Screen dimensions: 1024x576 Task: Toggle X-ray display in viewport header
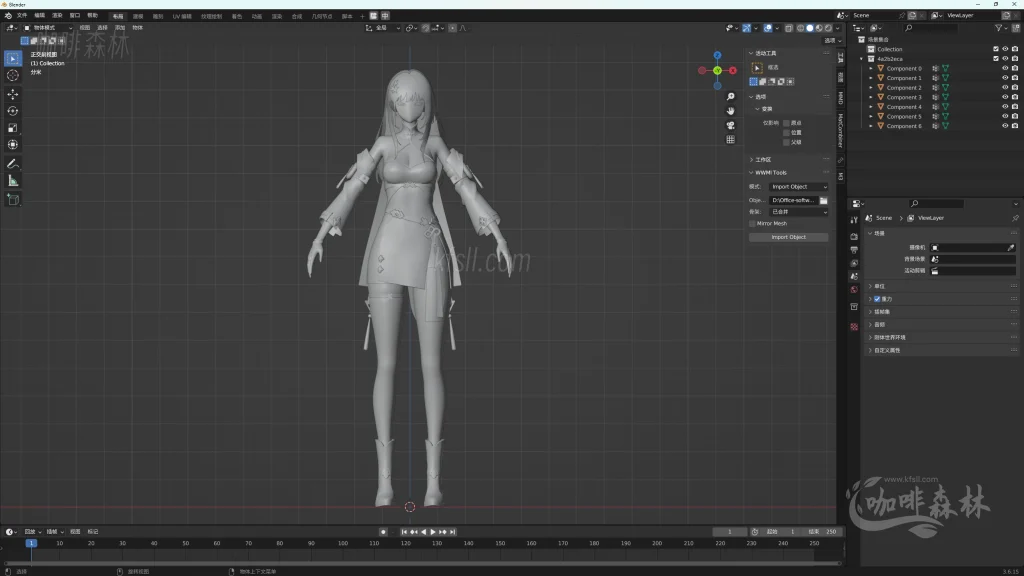(x=789, y=28)
